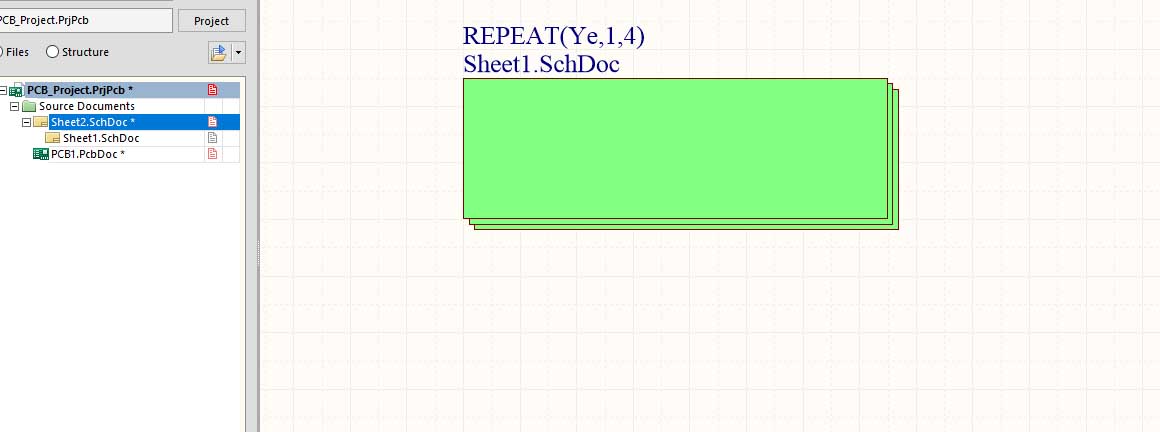Click red modified-document icon for PCB_Project.PrjPcb
The height and width of the screenshot is (432, 1160).
(x=212, y=90)
